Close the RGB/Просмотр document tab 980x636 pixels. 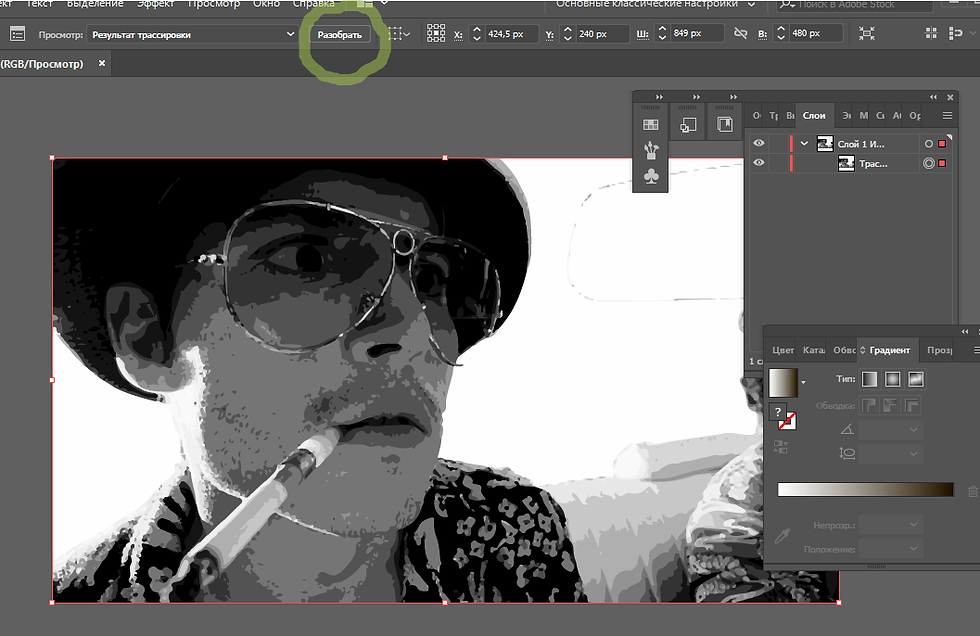tap(102, 63)
